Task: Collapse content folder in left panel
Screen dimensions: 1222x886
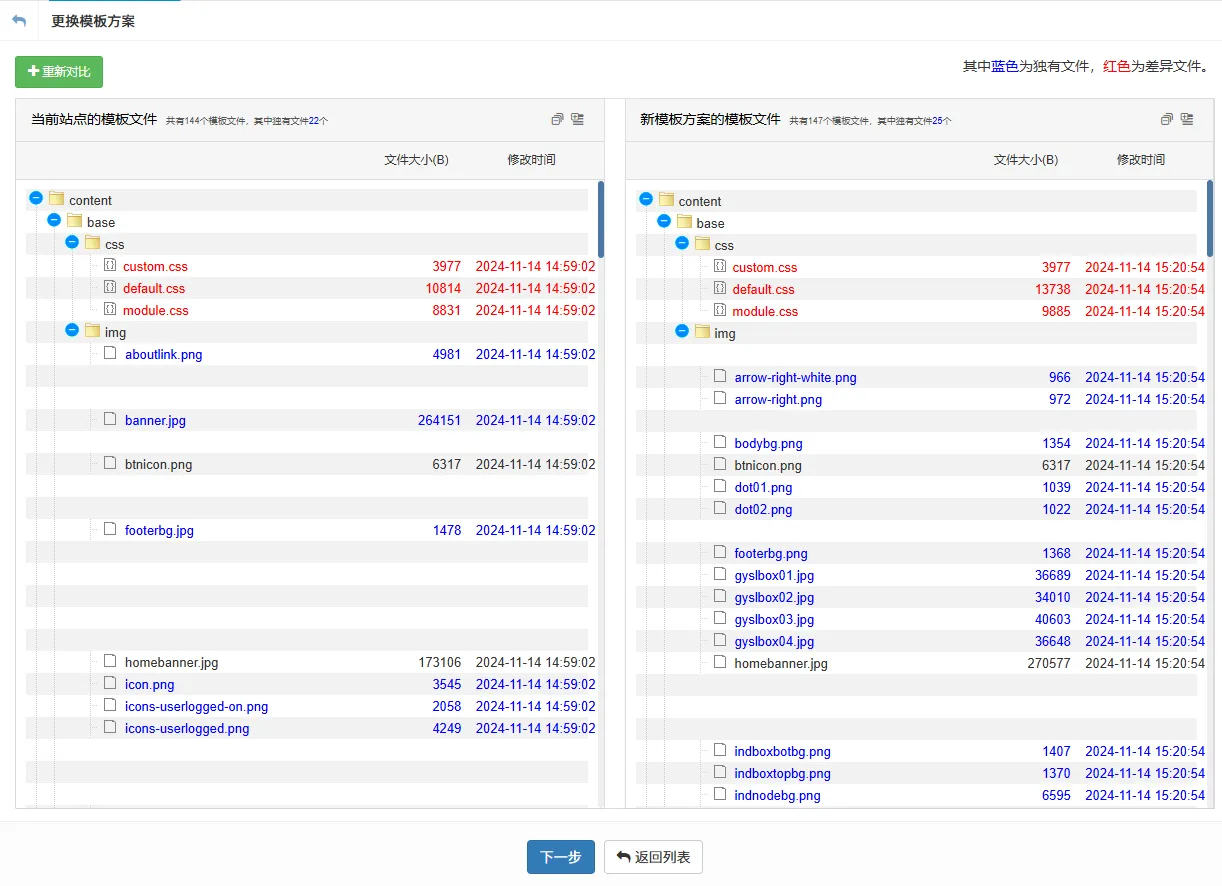Action: click(x=36, y=199)
